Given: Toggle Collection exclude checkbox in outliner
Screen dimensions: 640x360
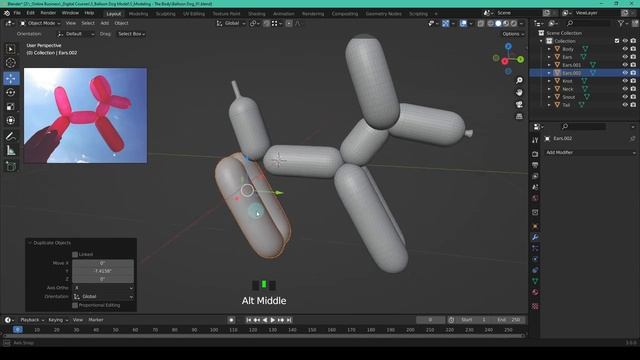Looking at the screenshot, I should point(617,41).
